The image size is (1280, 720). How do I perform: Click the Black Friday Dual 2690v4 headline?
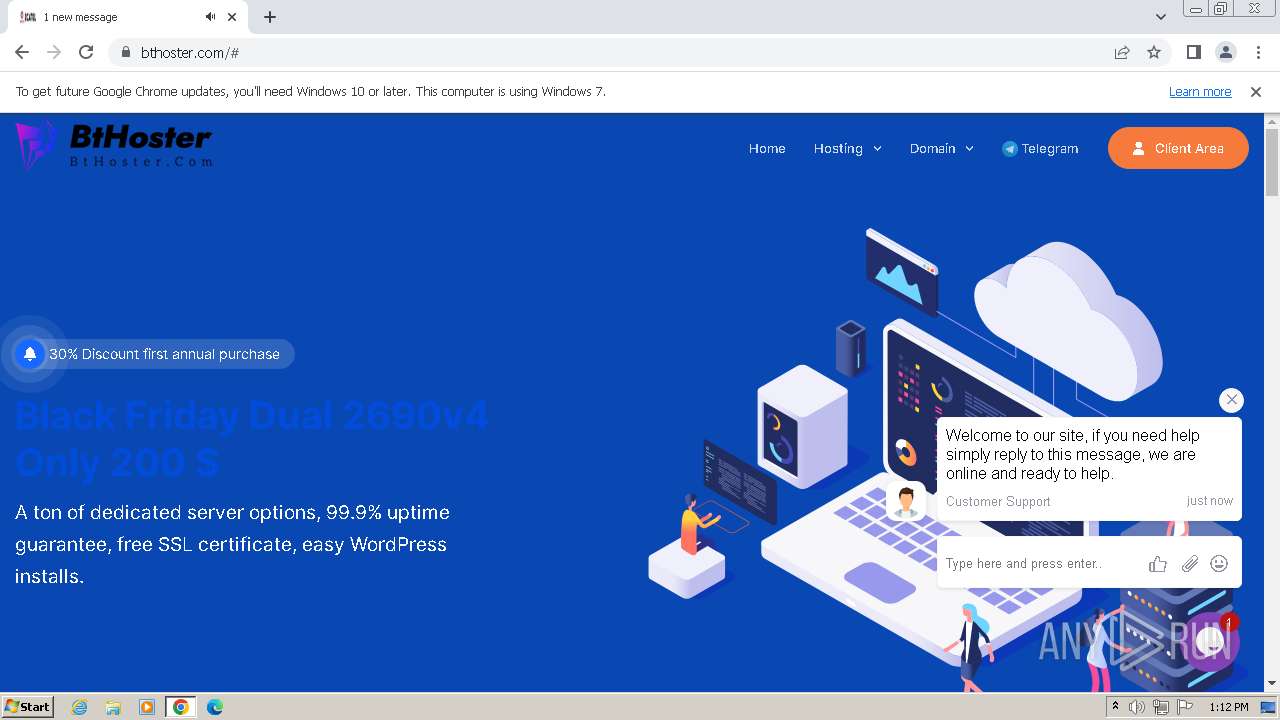coord(251,438)
